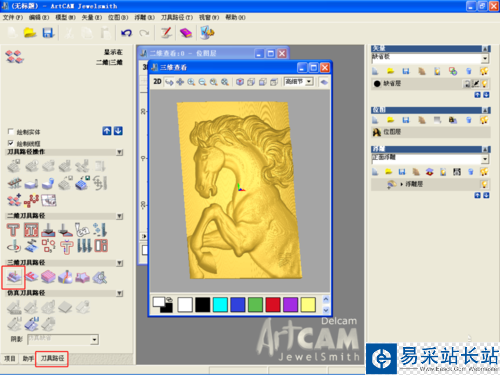Click the Mona Lisa icon in the bitmap toolbar
This screenshot has height=375, width=500.
(453, 120)
